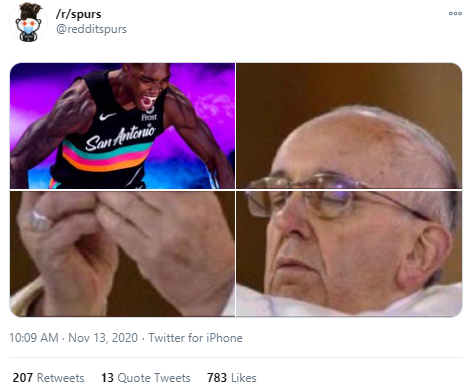
Task: Click the Retweets count number 207
Action: pos(23,378)
